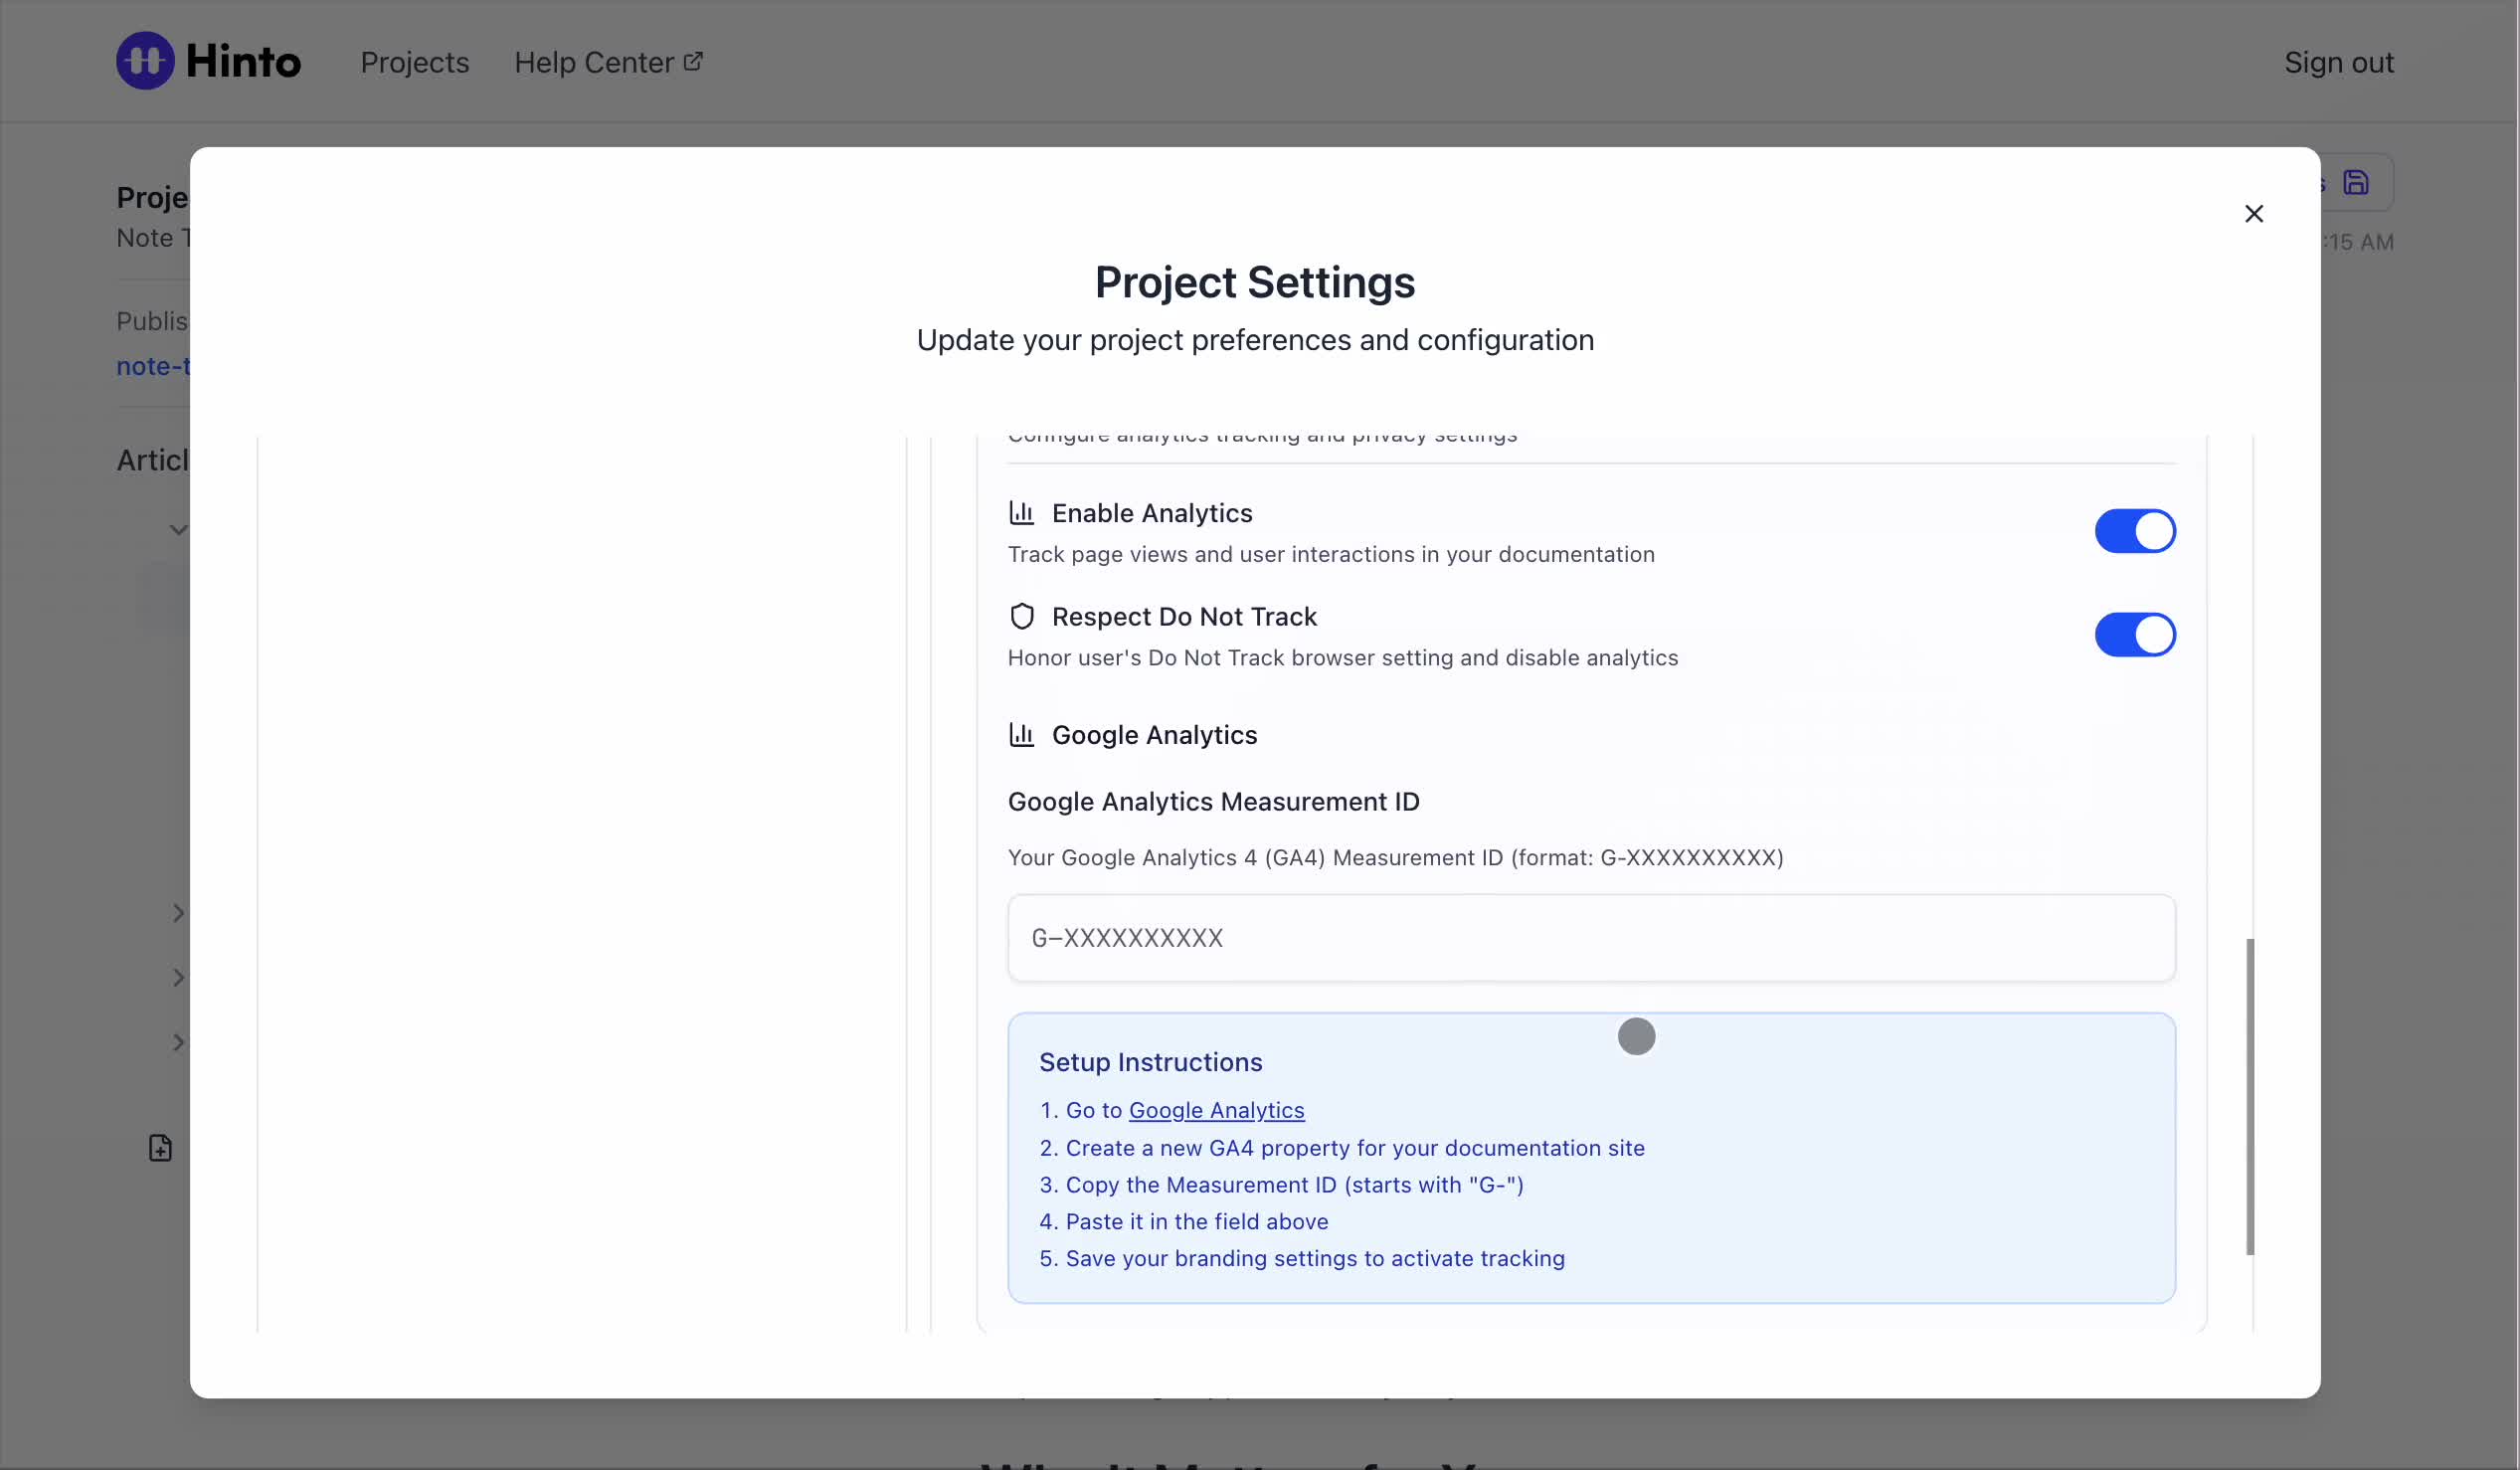Image resolution: width=2520 pixels, height=1470 pixels.
Task: Click the chart icon next to the Google Analytics heading
Action: click(1021, 735)
